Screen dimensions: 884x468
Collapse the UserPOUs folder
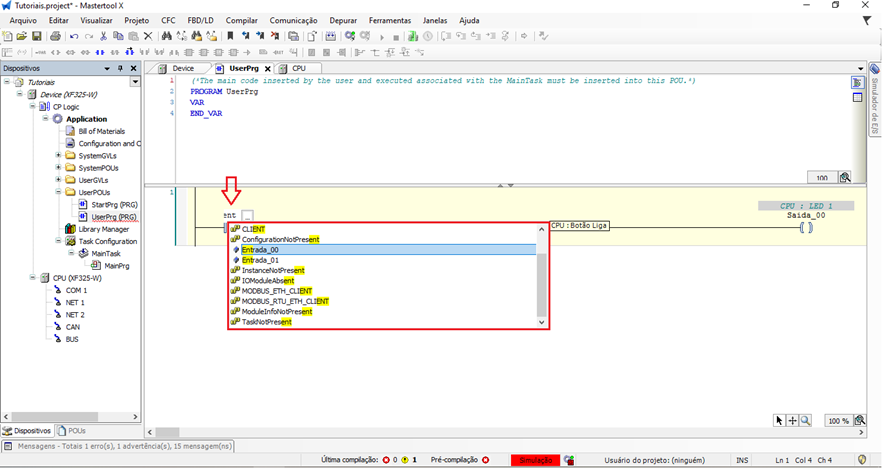pos(59,192)
